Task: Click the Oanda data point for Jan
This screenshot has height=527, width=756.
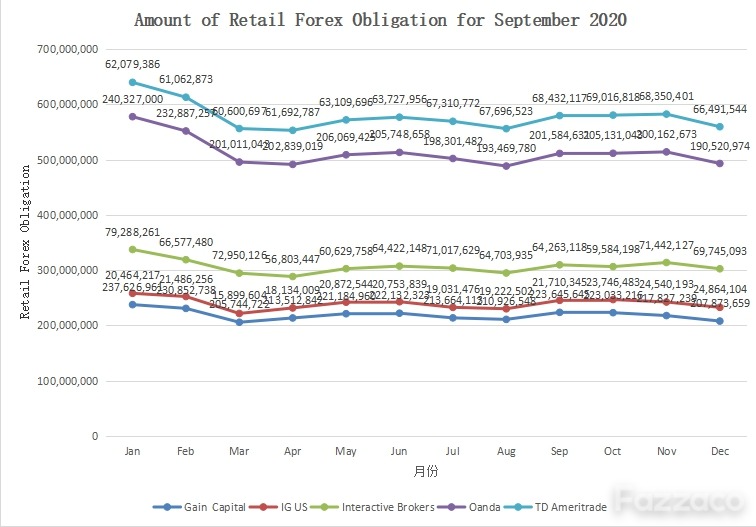Action: point(133,117)
